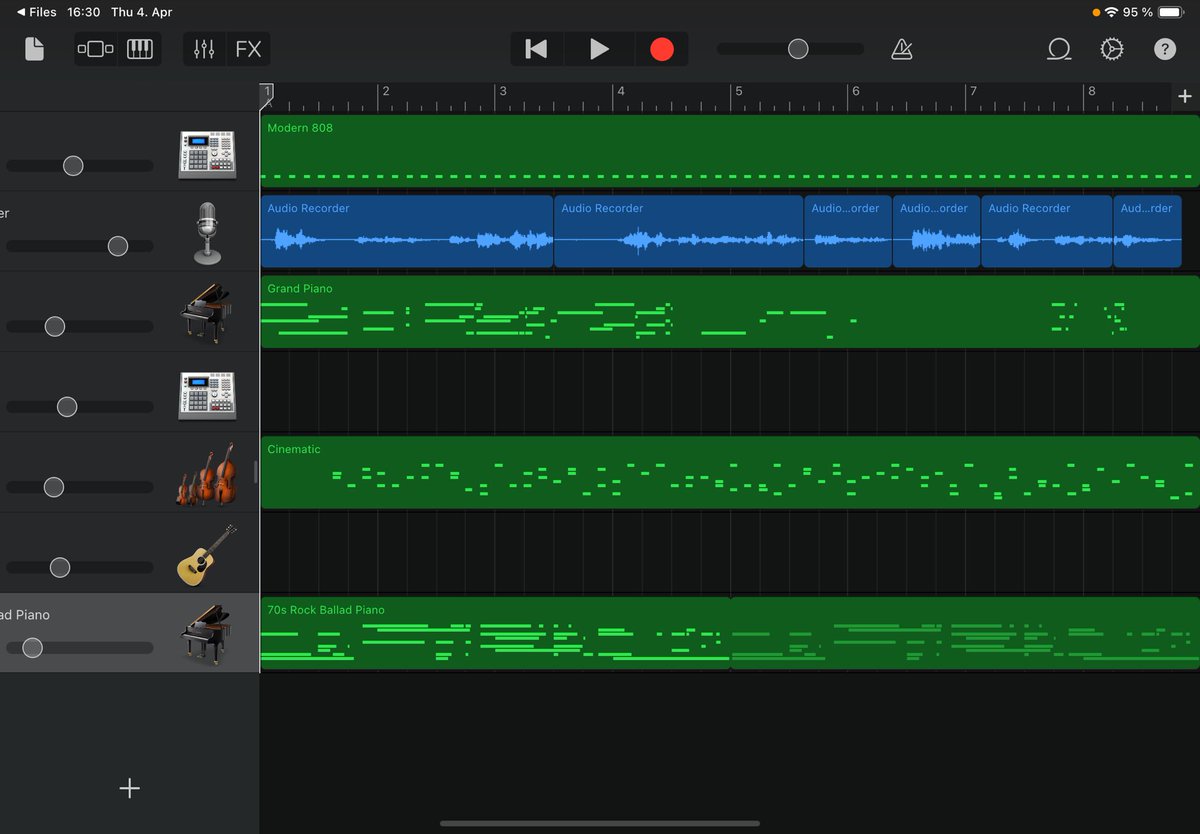Select the Modern 808 drum machine icon
This screenshot has width=1200, height=834.
pos(207,153)
